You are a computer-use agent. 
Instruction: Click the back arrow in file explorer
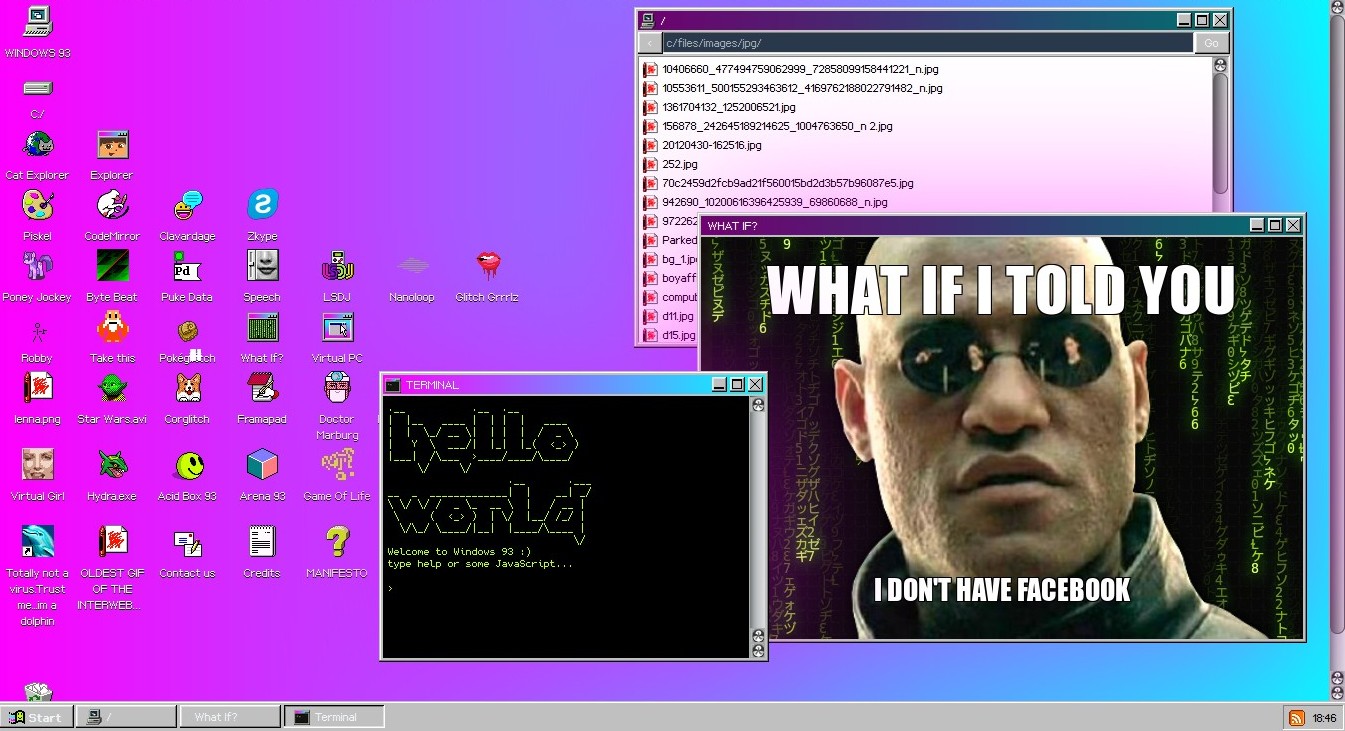click(650, 43)
